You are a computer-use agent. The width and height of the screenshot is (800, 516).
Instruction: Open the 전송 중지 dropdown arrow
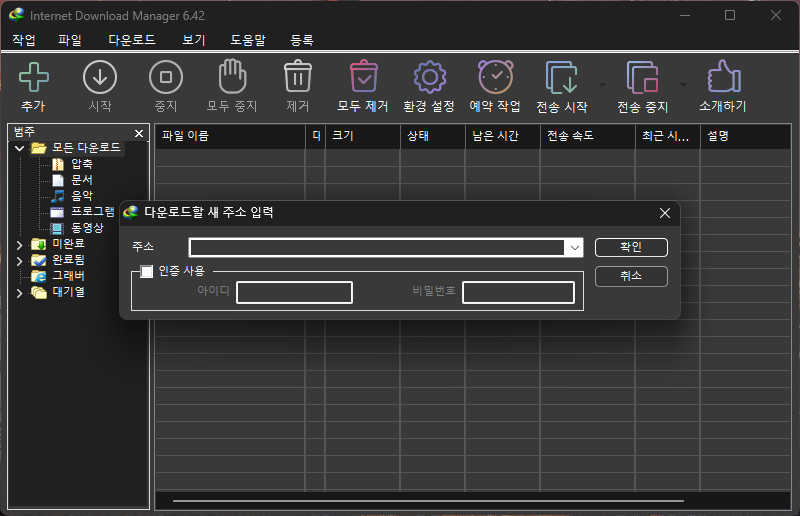pos(684,85)
